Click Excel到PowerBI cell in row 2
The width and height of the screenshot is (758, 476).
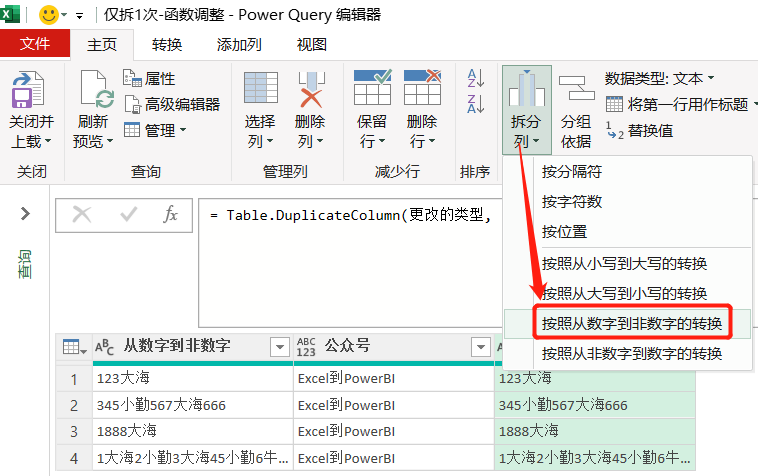[394, 405]
